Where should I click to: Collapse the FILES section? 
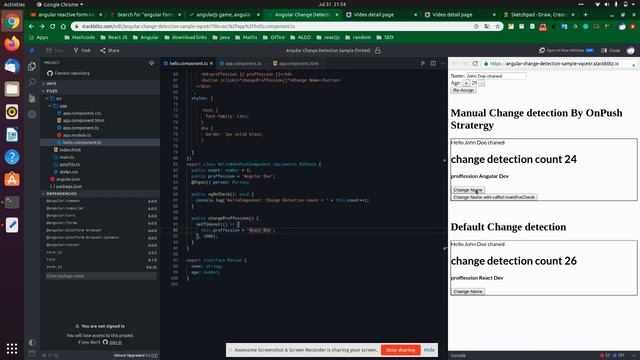(x=100, y=91)
